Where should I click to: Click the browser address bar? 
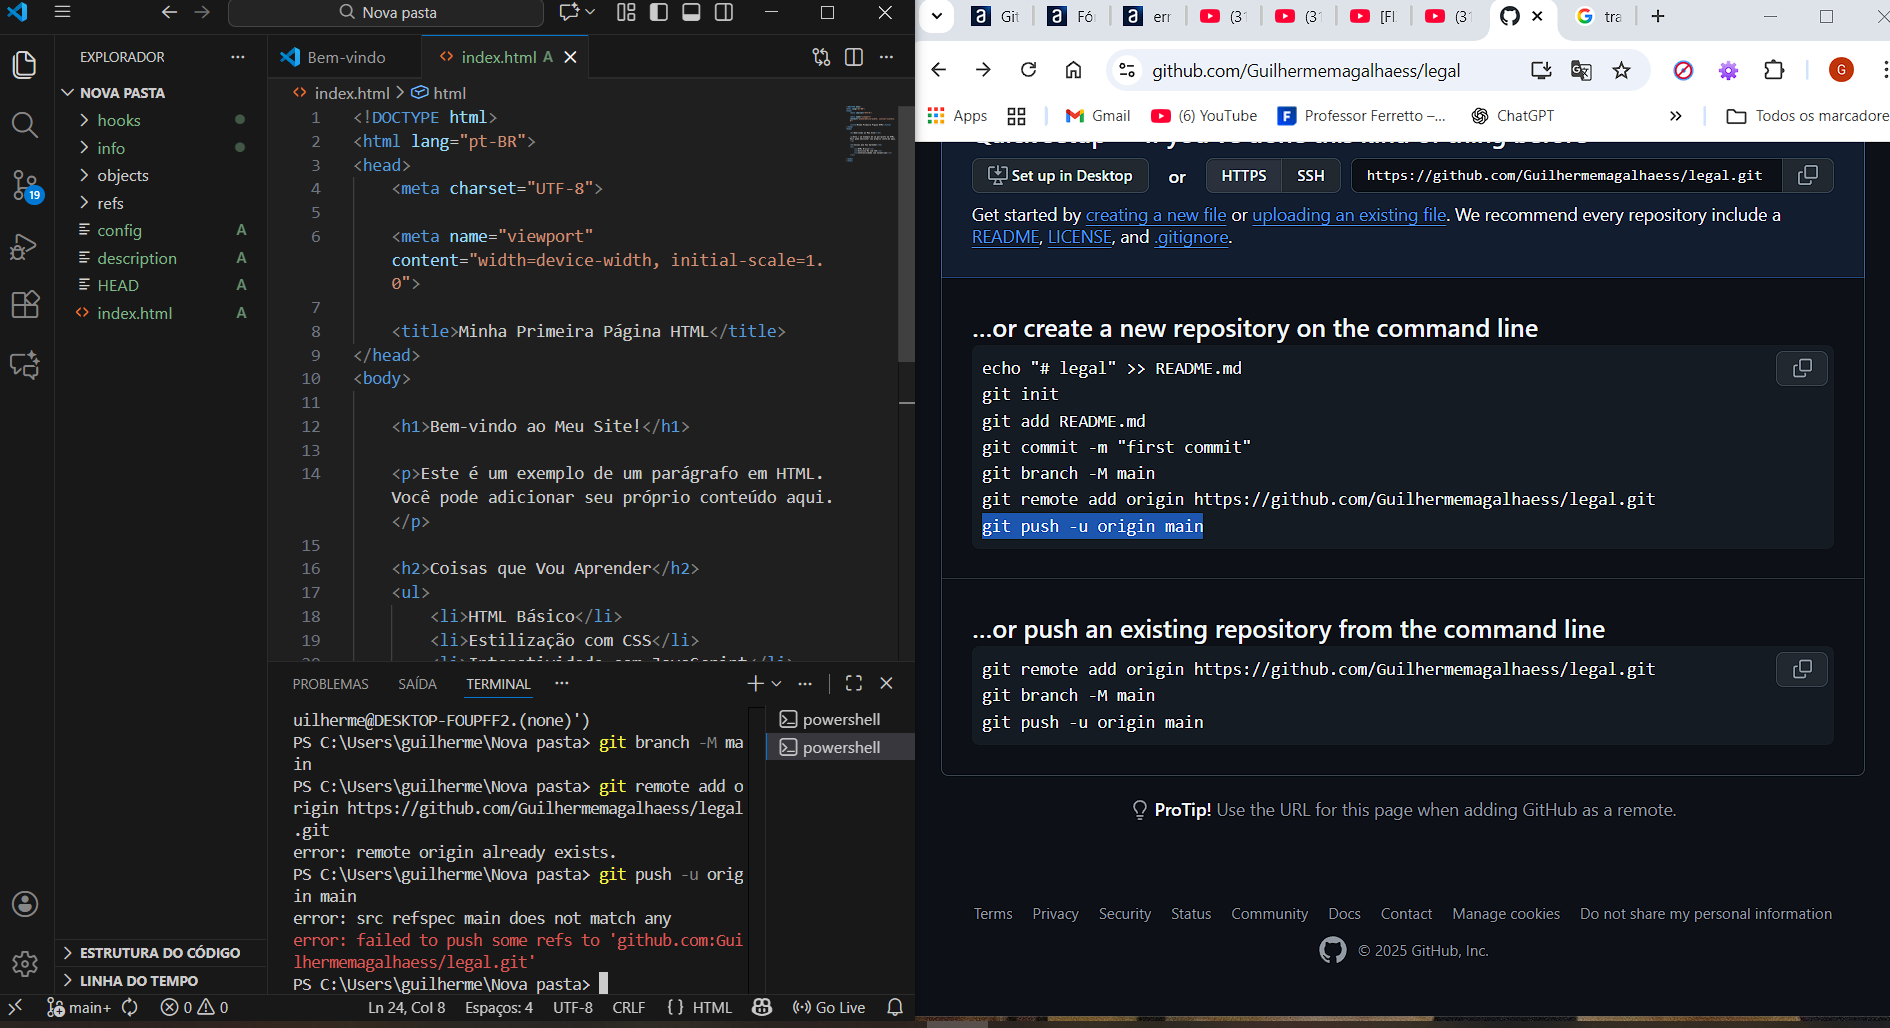pos(1305,70)
